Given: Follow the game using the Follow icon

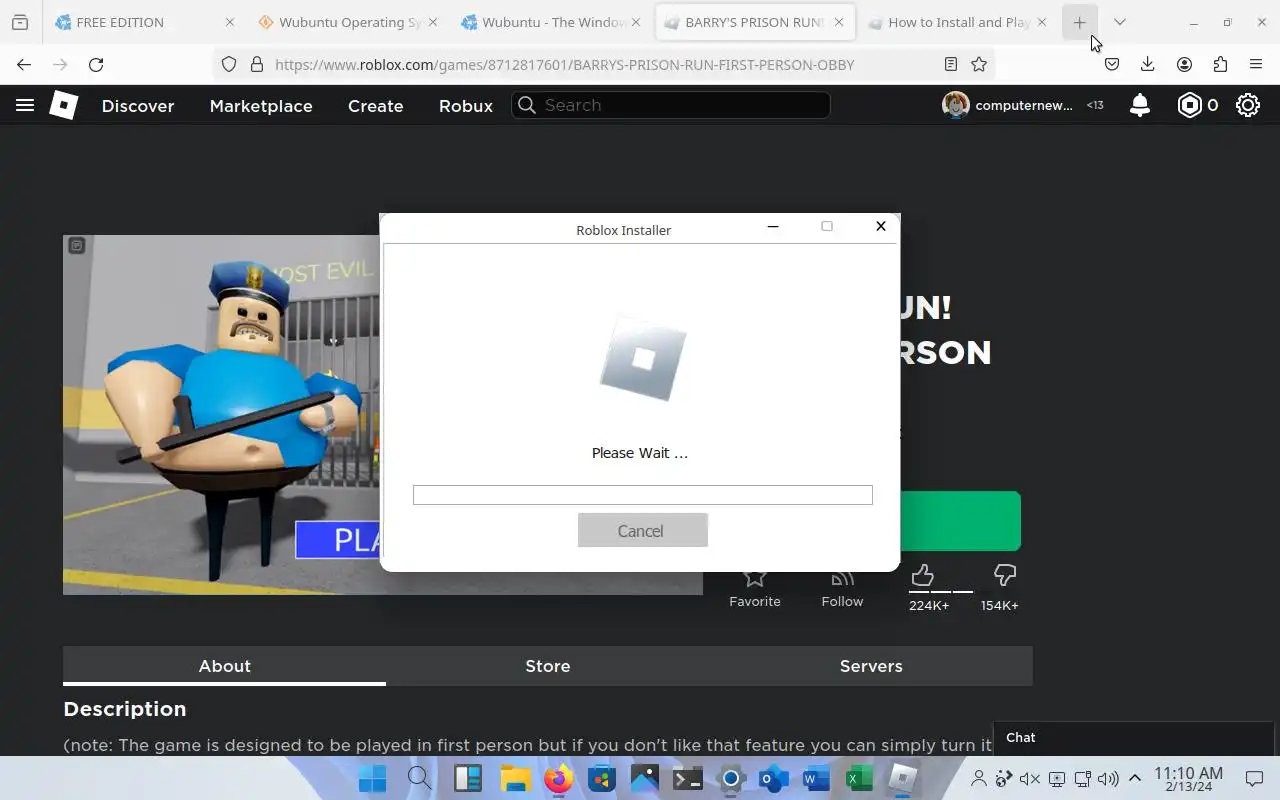Looking at the screenshot, I should (x=842, y=577).
